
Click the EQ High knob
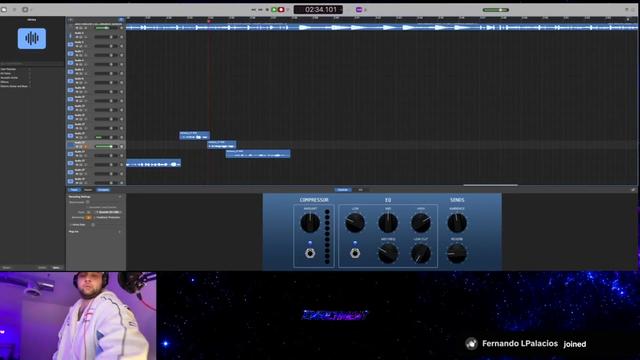[420, 223]
